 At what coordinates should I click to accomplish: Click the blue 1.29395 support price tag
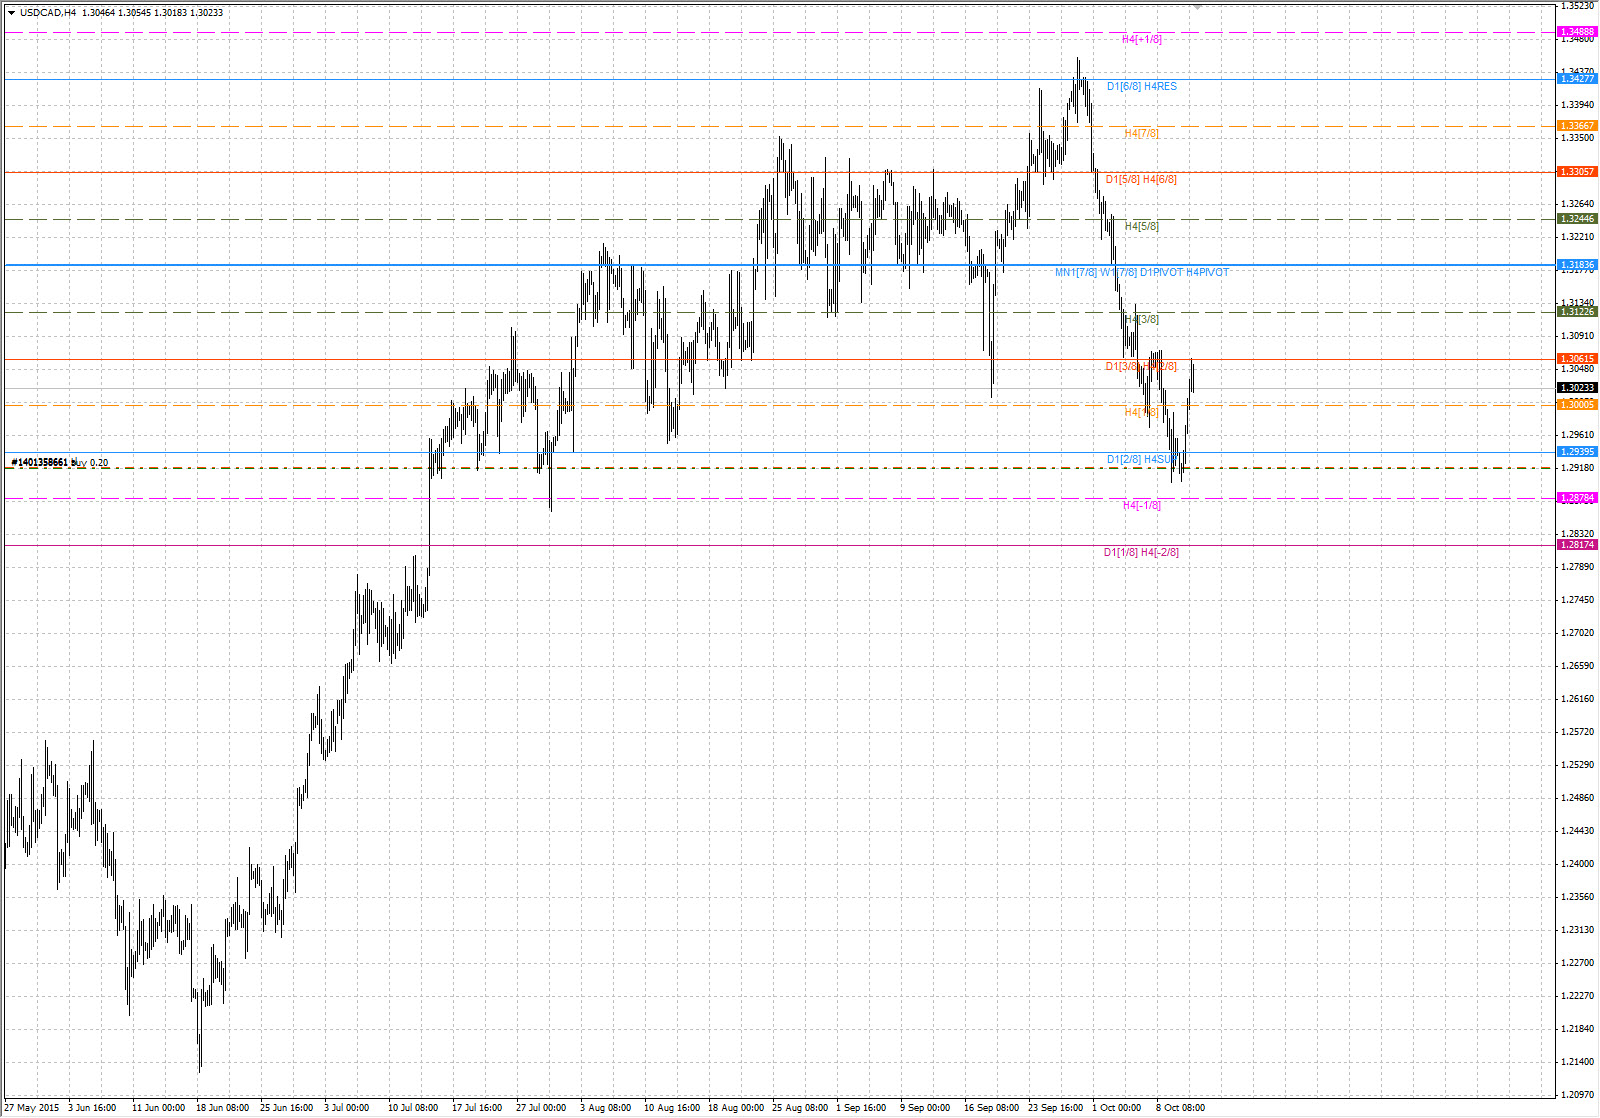(1577, 452)
